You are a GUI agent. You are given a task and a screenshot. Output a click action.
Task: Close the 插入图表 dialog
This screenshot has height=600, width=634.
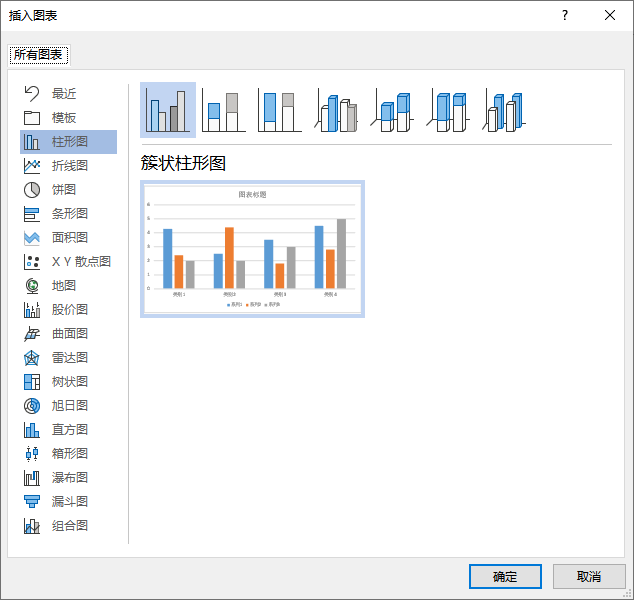[610, 15]
